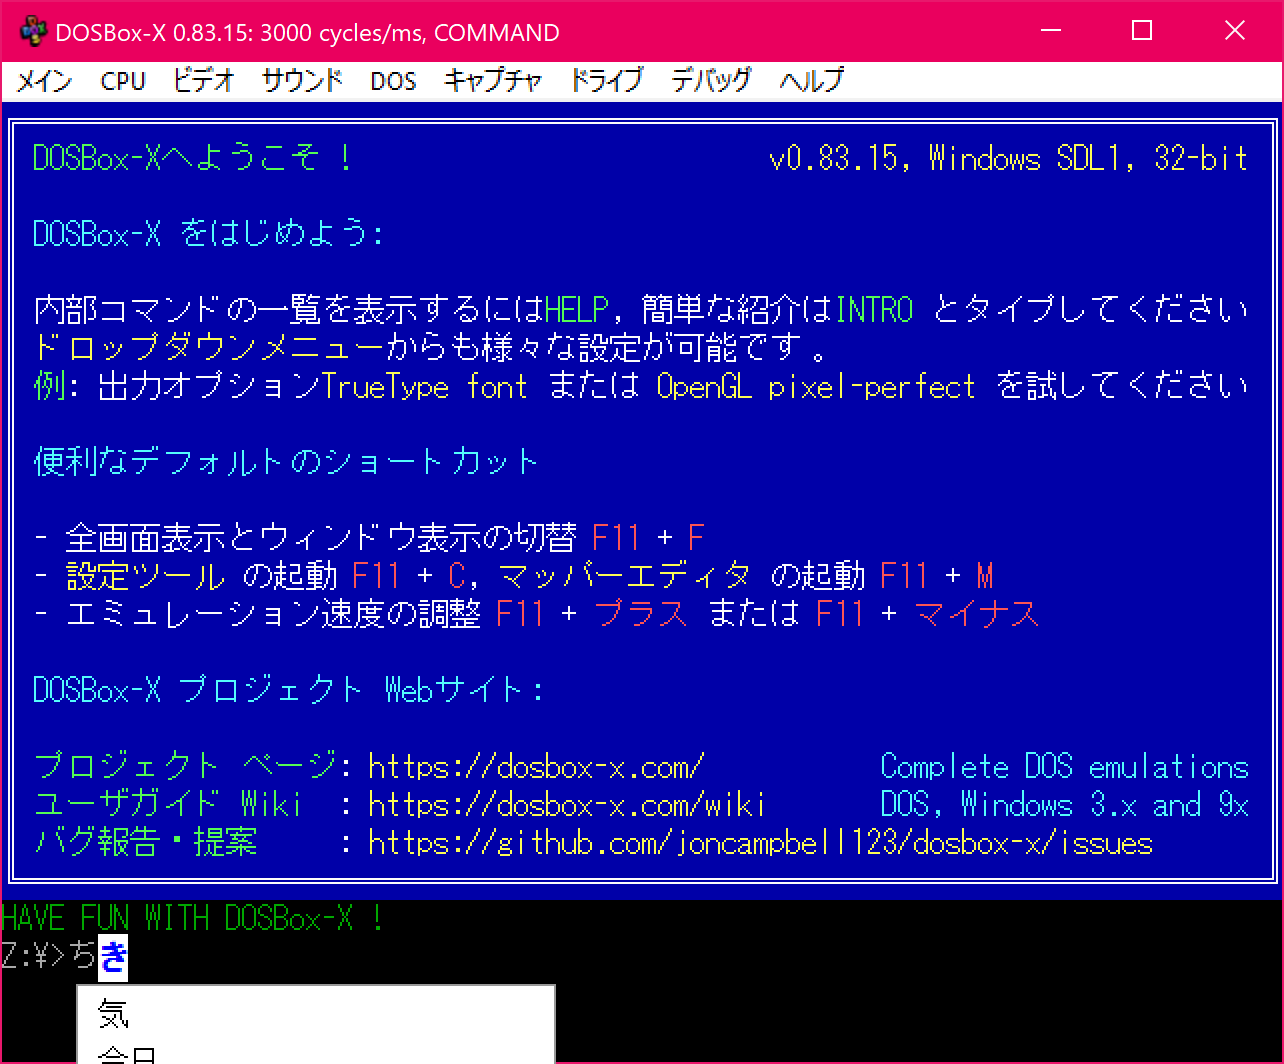Open the ヘルプ menu
The height and width of the screenshot is (1064, 1284).
[811, 81]
